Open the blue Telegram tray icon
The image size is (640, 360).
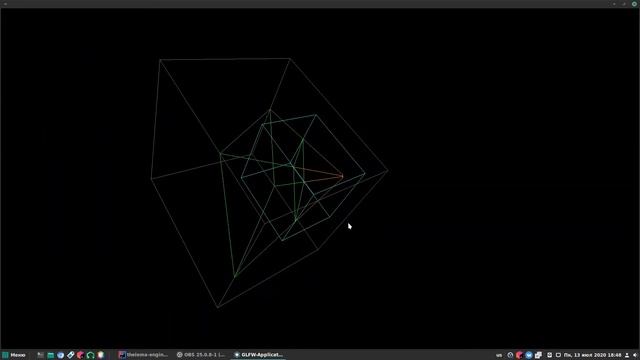point(529,355)
